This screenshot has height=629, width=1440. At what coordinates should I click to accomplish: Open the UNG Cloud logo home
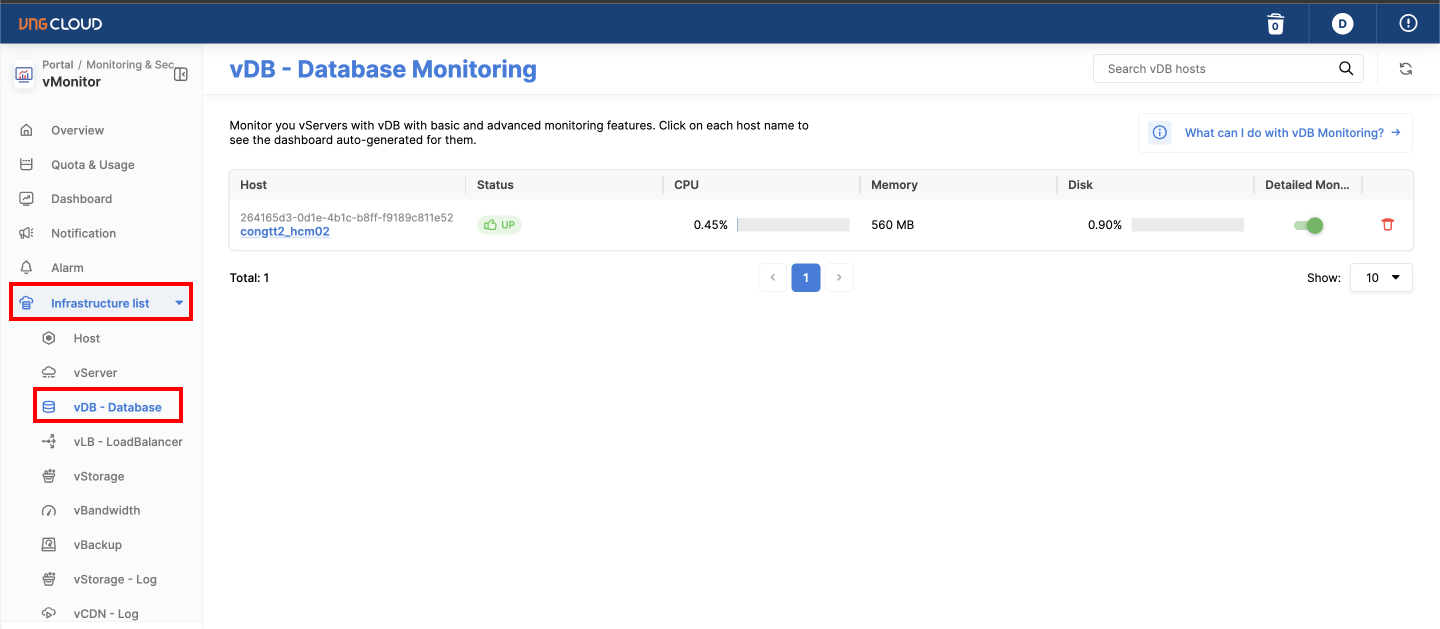[61, 23]
